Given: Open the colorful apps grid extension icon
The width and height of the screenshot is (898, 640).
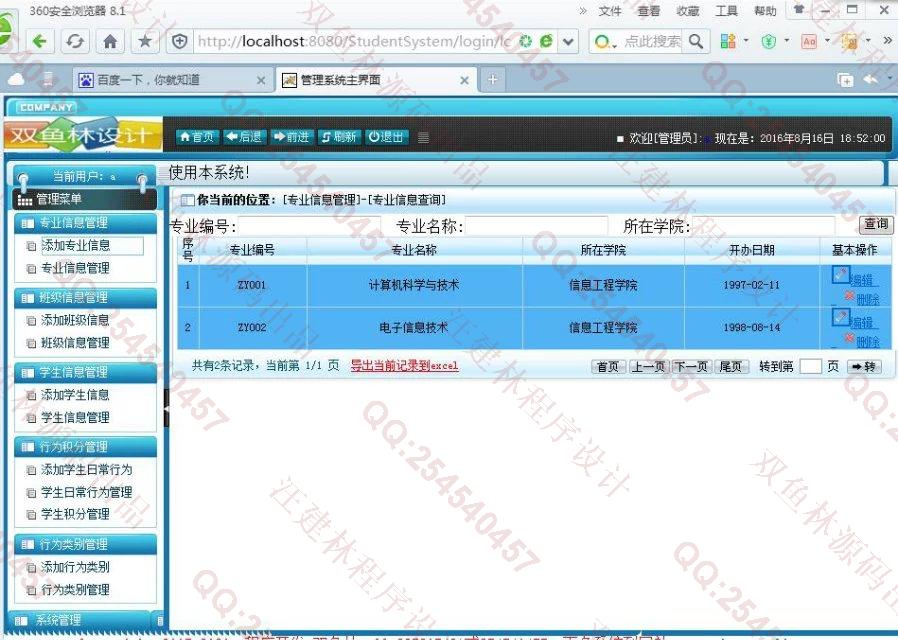Looking at the screenshot, I should 727,41.
